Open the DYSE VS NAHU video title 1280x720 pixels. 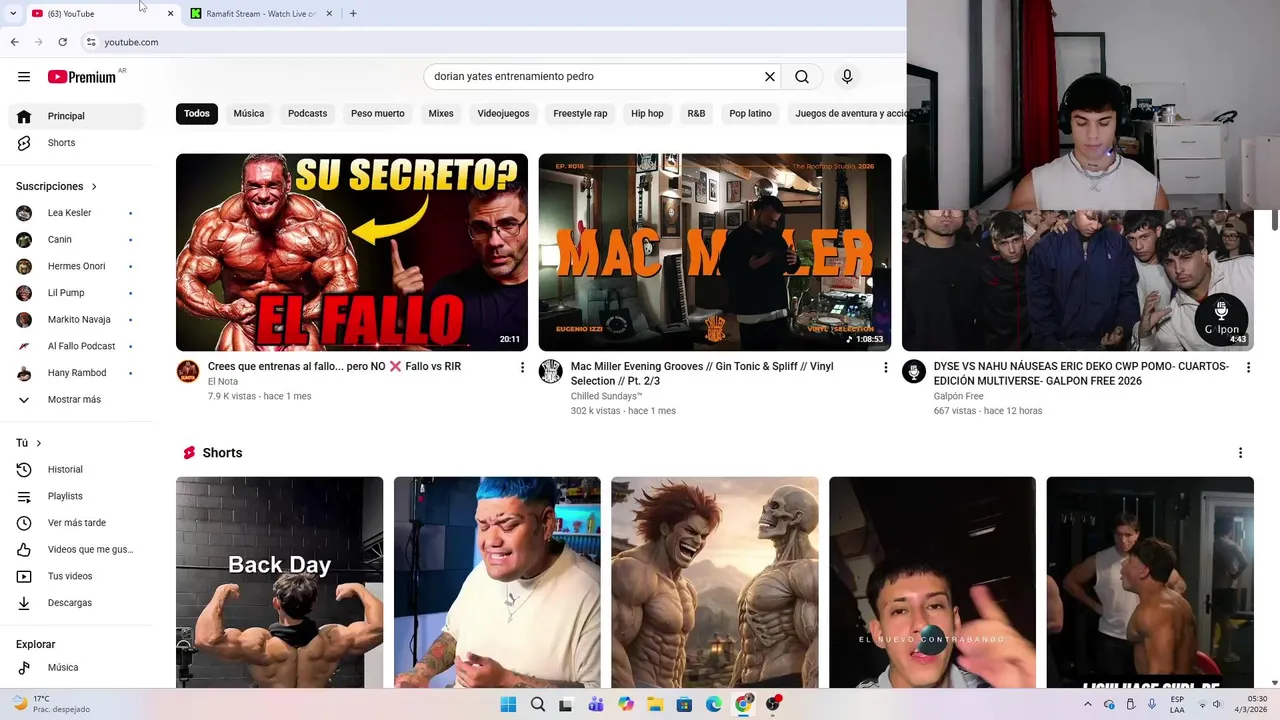tap(1081, 373)
